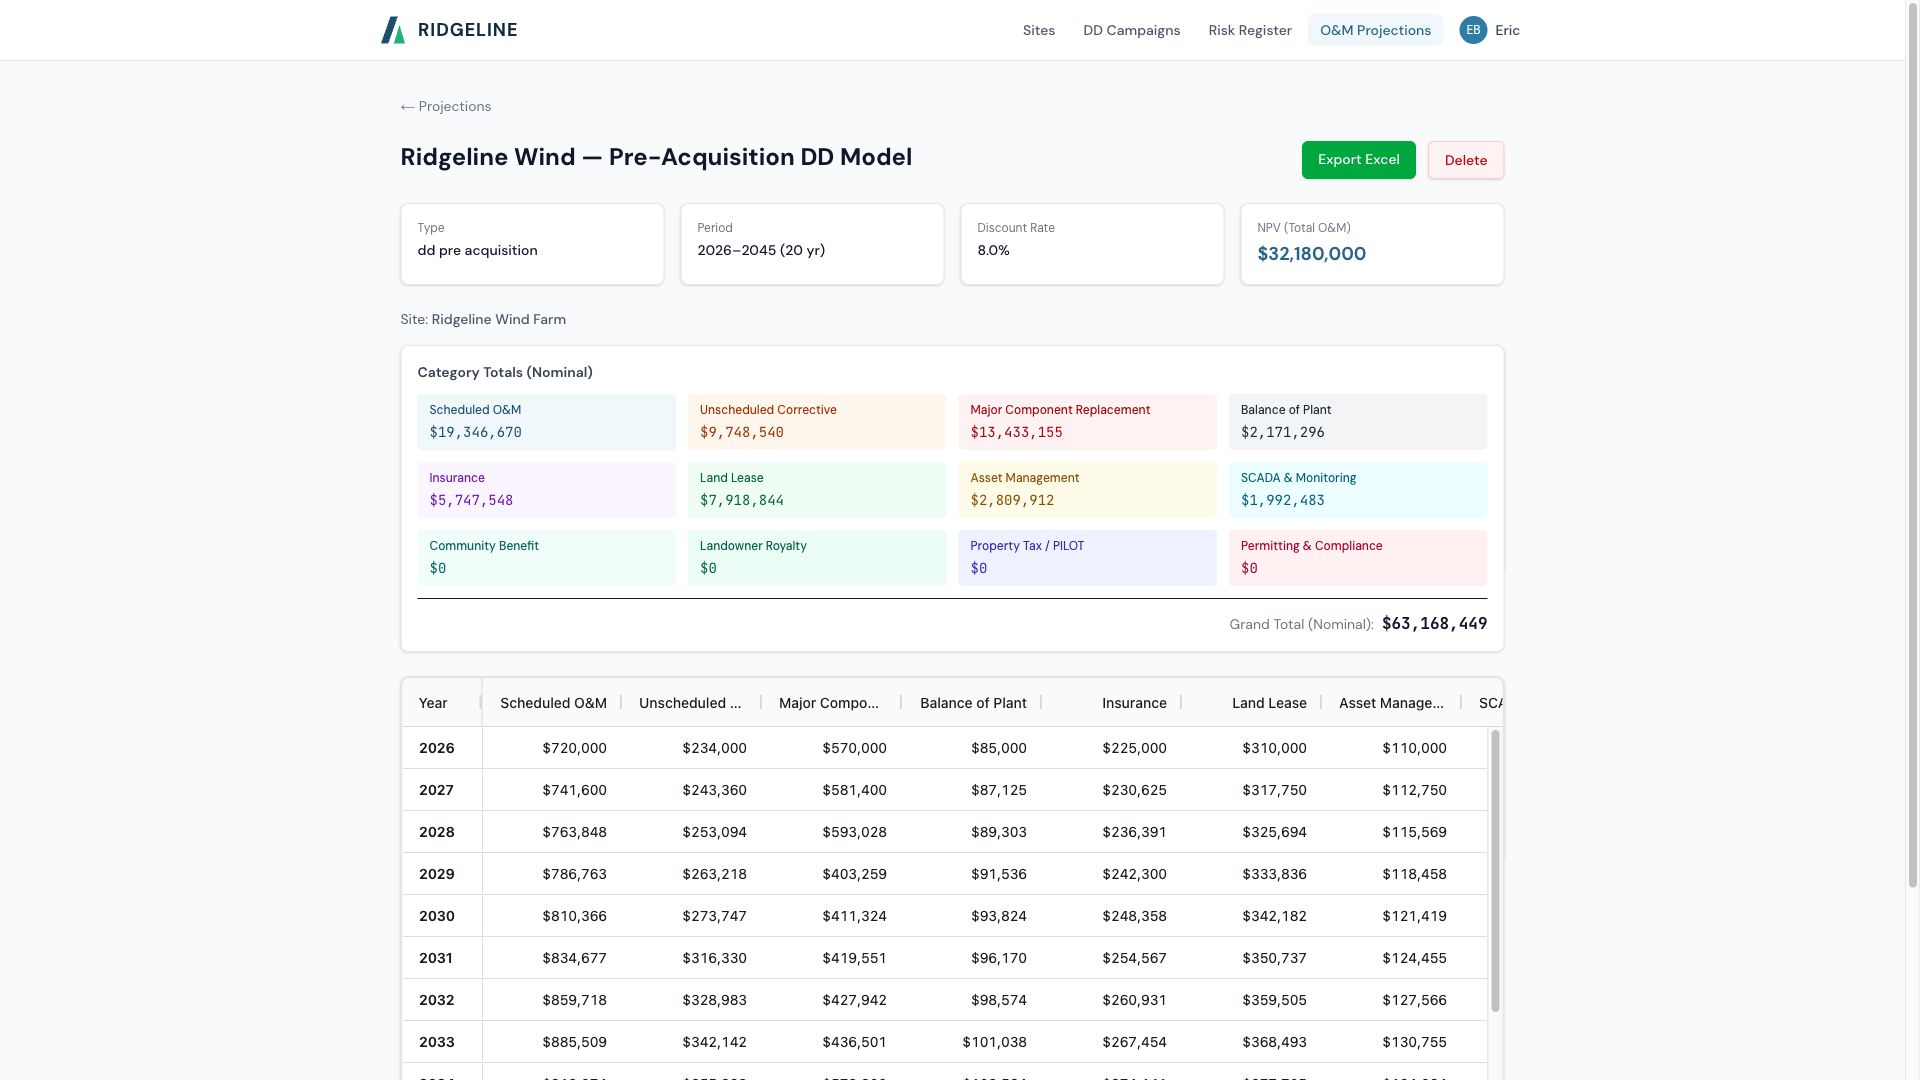Click the NPV Total O&M card
The width and height of the screenshot is (1920, 1080).
click(x=1371, y=244)
